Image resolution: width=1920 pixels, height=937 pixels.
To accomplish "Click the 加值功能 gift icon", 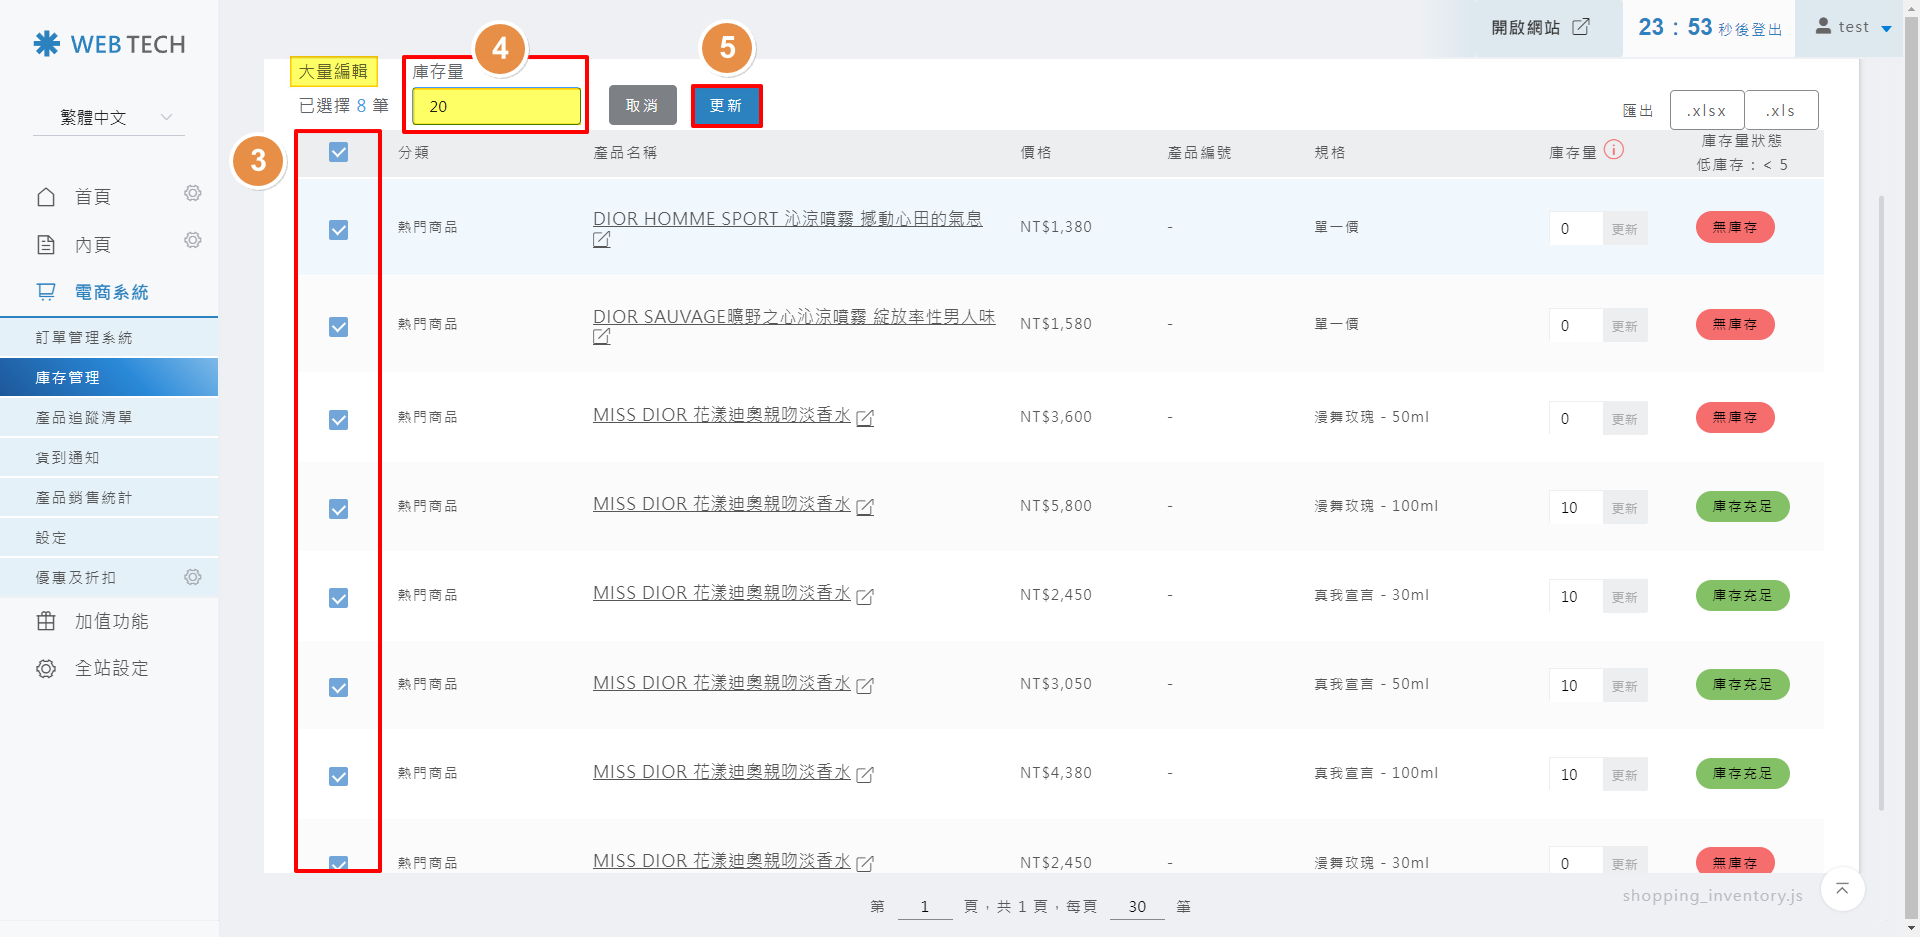I will (46, 621).
